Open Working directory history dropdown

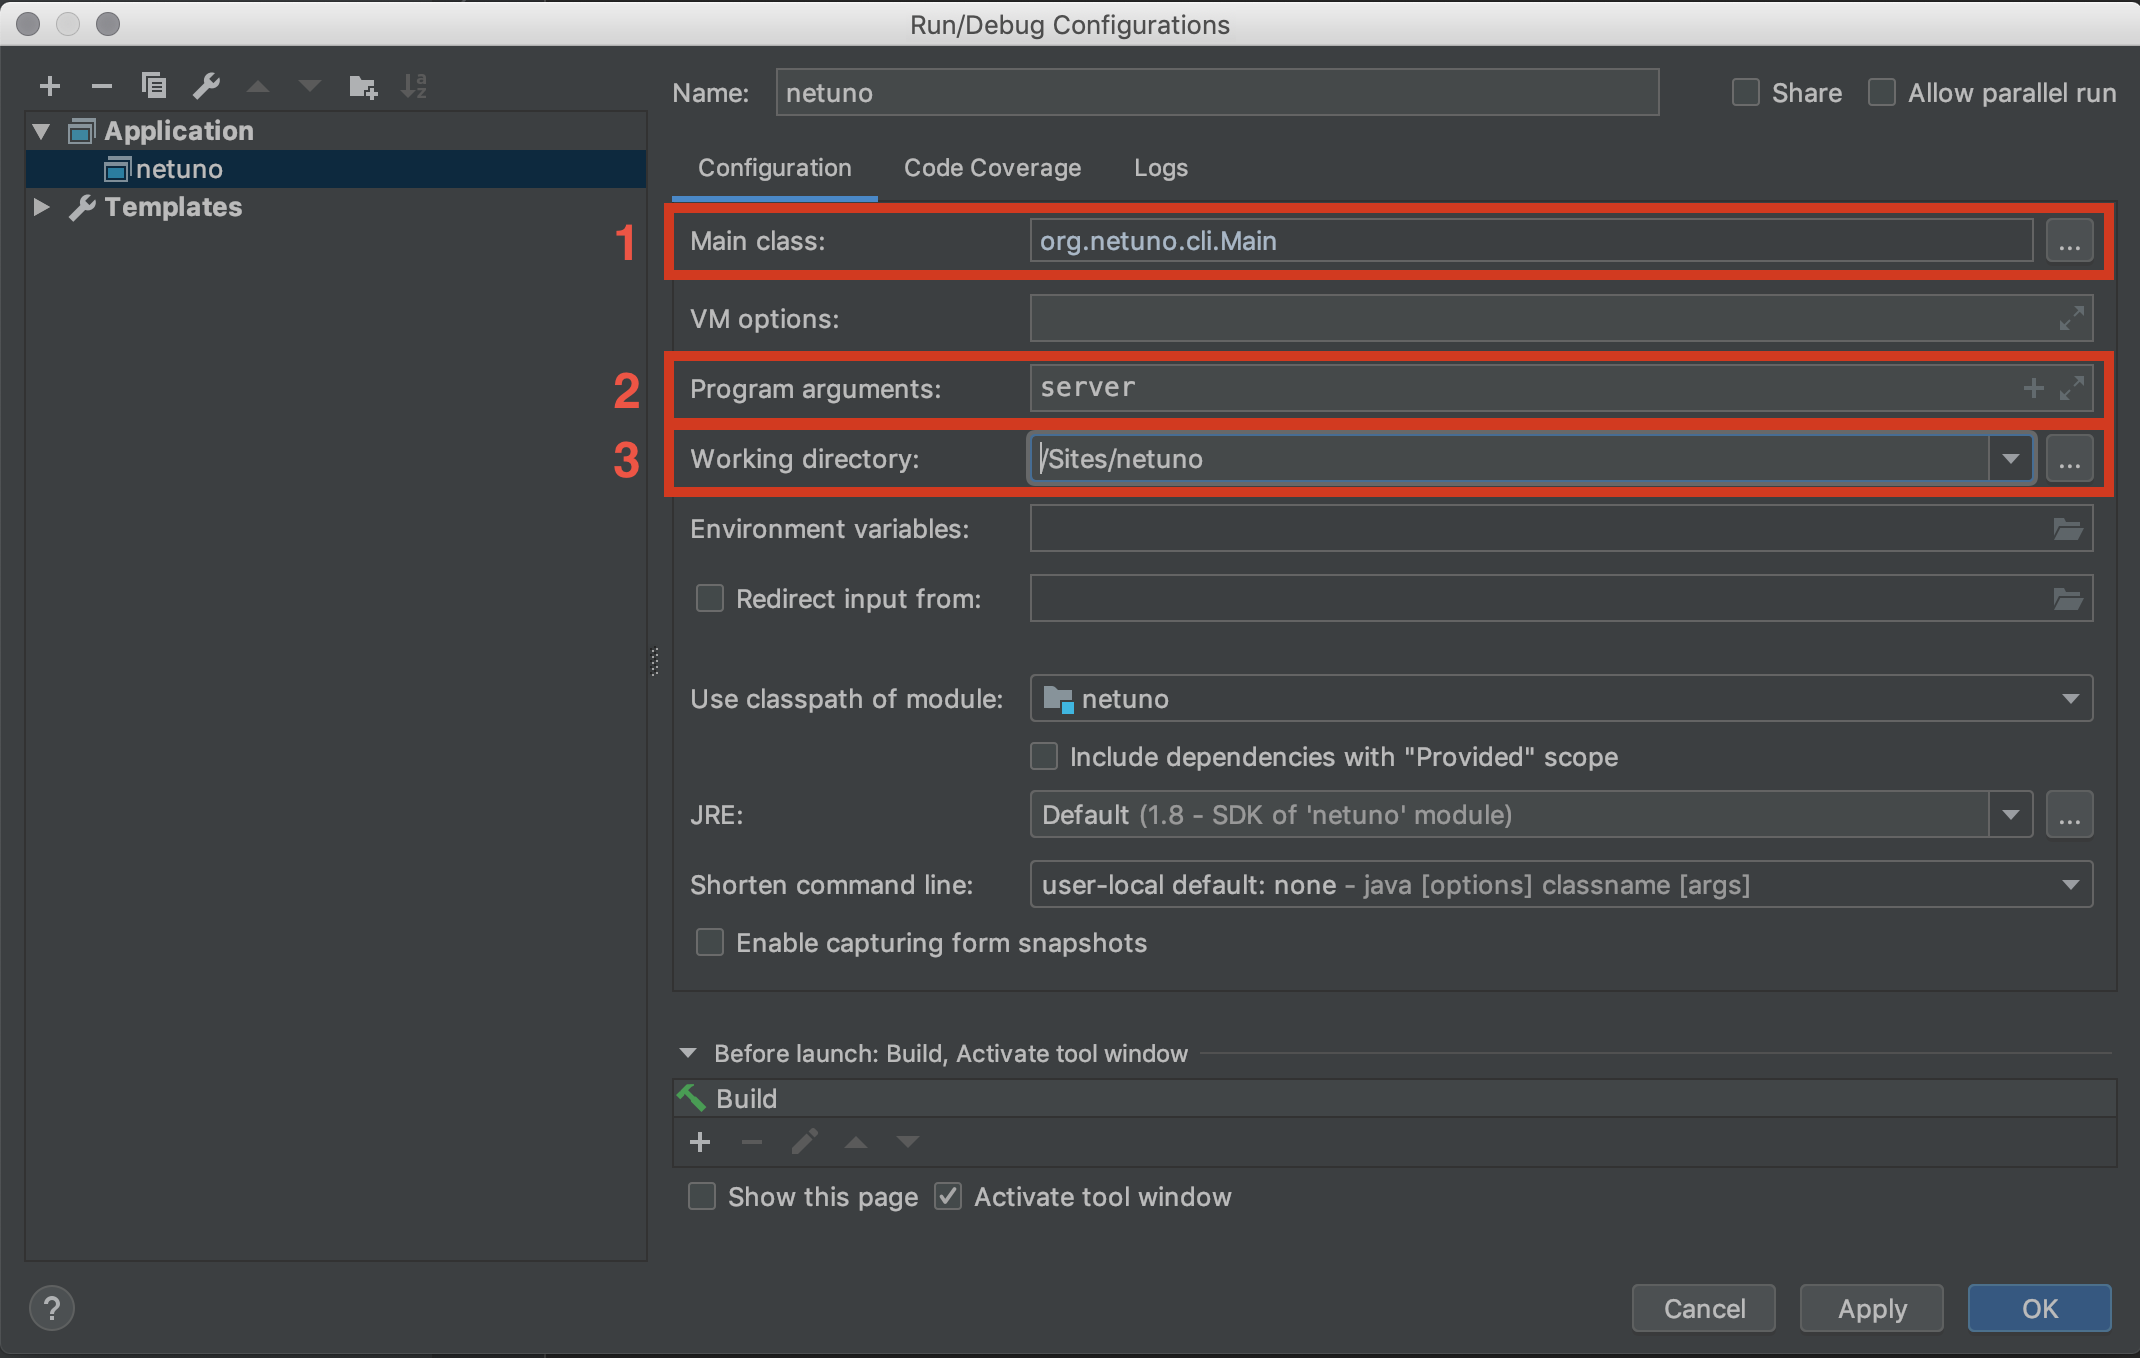[x=2010, y=459]
